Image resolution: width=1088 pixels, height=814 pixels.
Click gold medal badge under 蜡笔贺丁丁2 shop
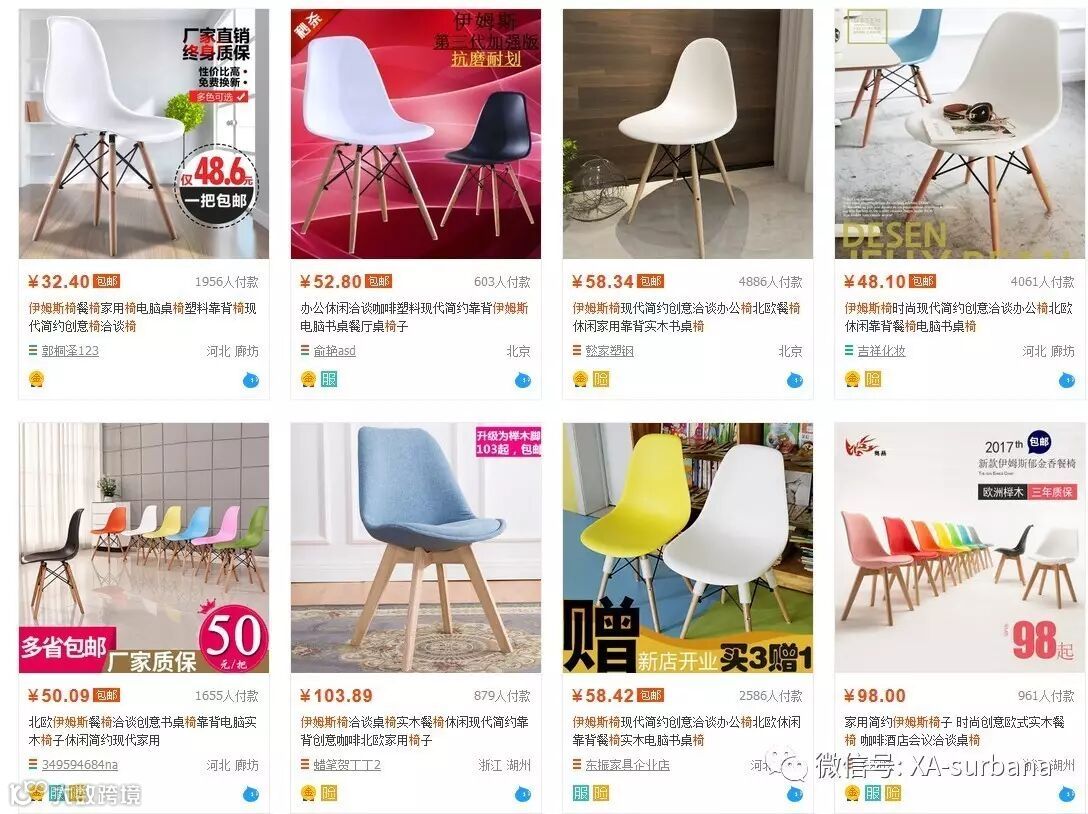(x=308, y=792)
